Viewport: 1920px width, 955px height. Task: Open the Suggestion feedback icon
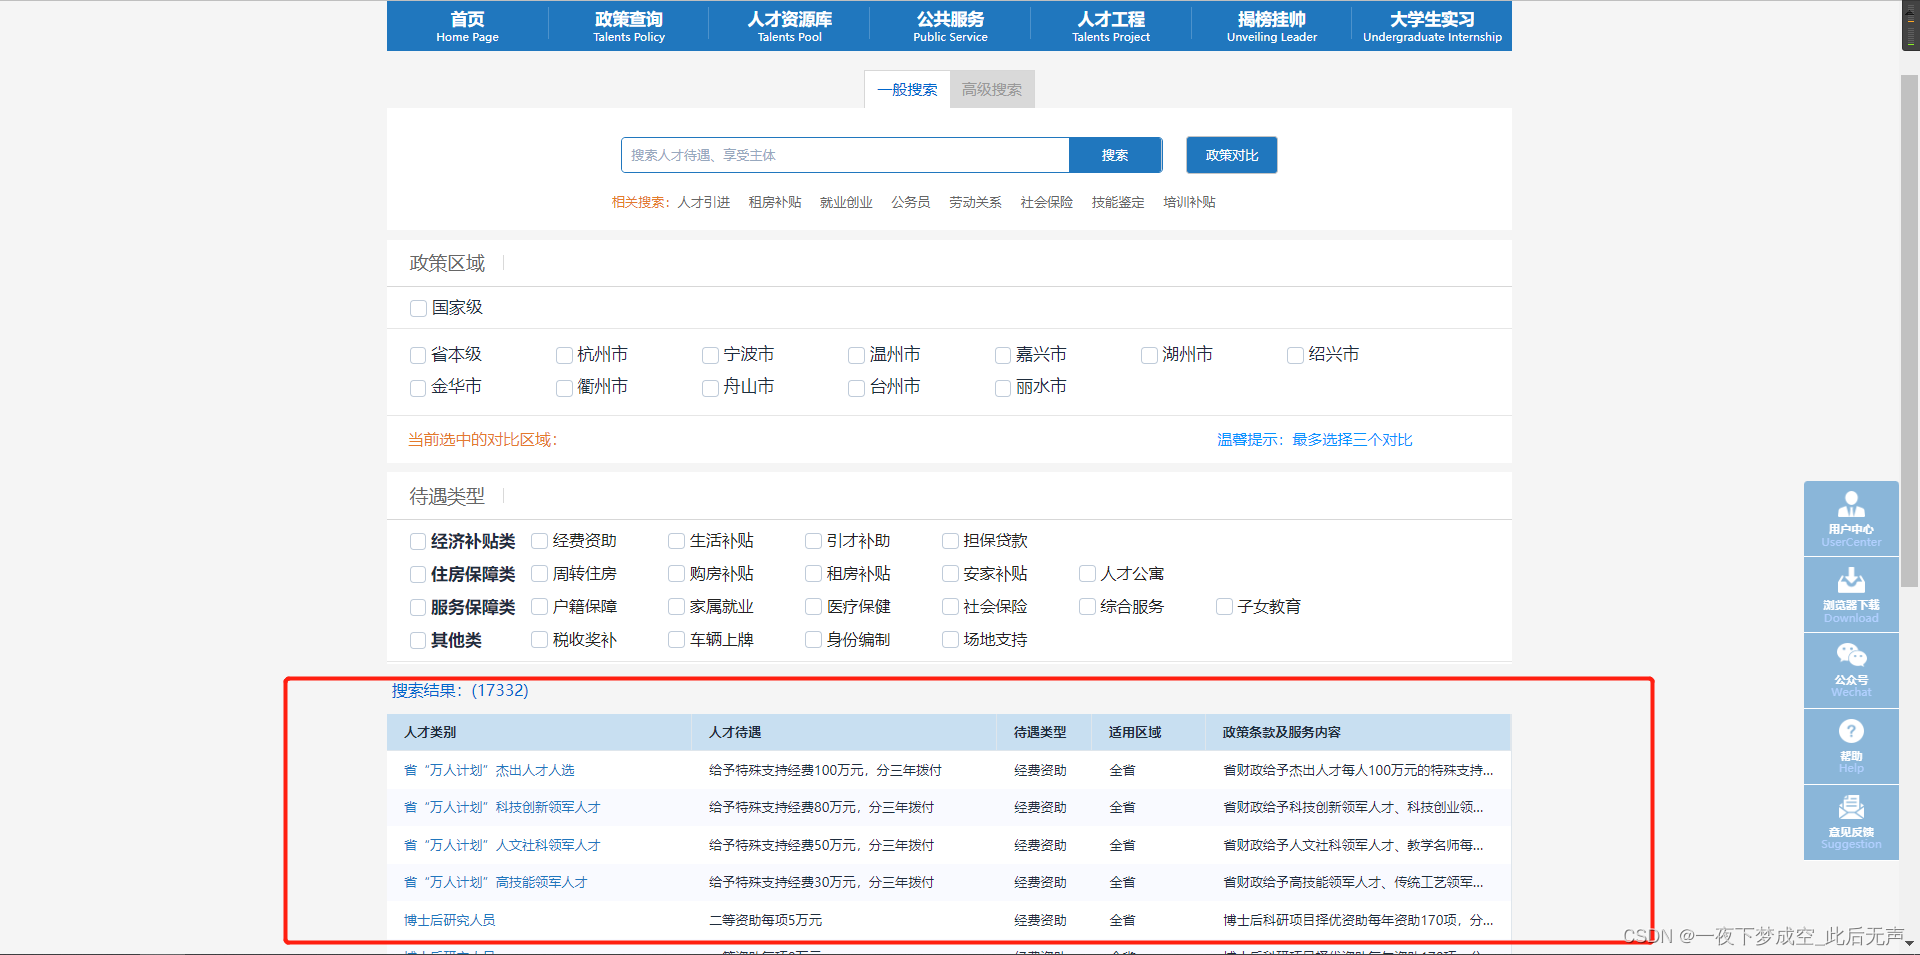coord(1851,822)
